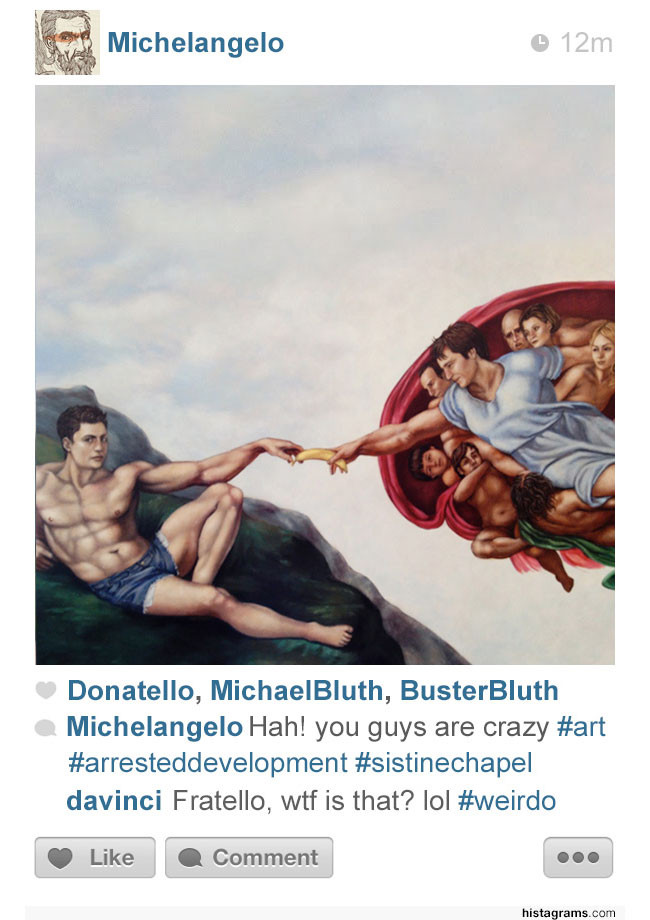650x920 pixels.
Task: Click the clock icon beside 12m
Action: coord(540,43)
